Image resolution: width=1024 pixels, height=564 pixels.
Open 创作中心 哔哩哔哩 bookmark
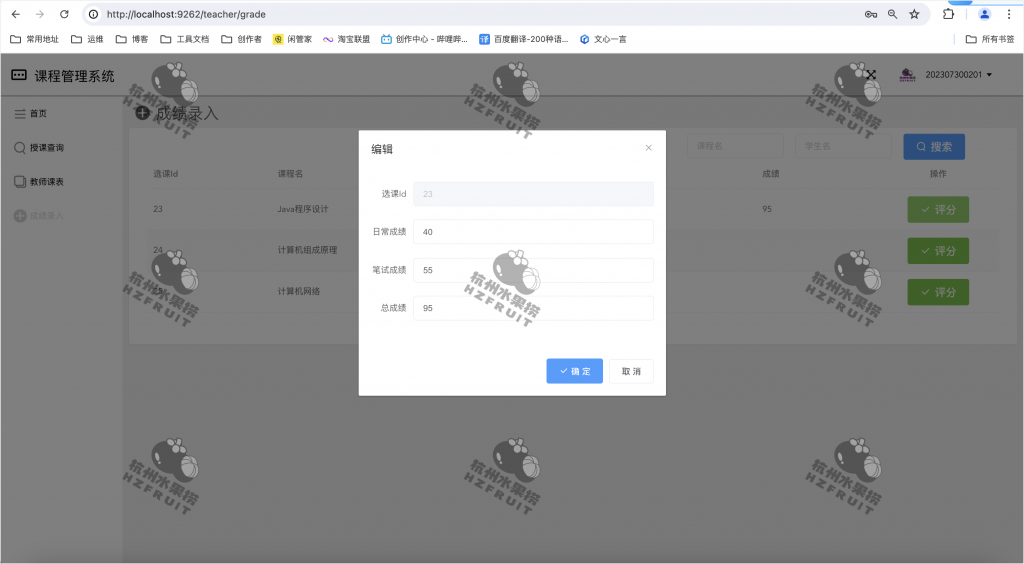pos(424,39)
